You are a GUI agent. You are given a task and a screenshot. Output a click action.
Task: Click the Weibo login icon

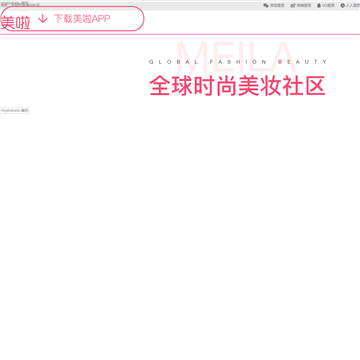click(x=293, y=5)
